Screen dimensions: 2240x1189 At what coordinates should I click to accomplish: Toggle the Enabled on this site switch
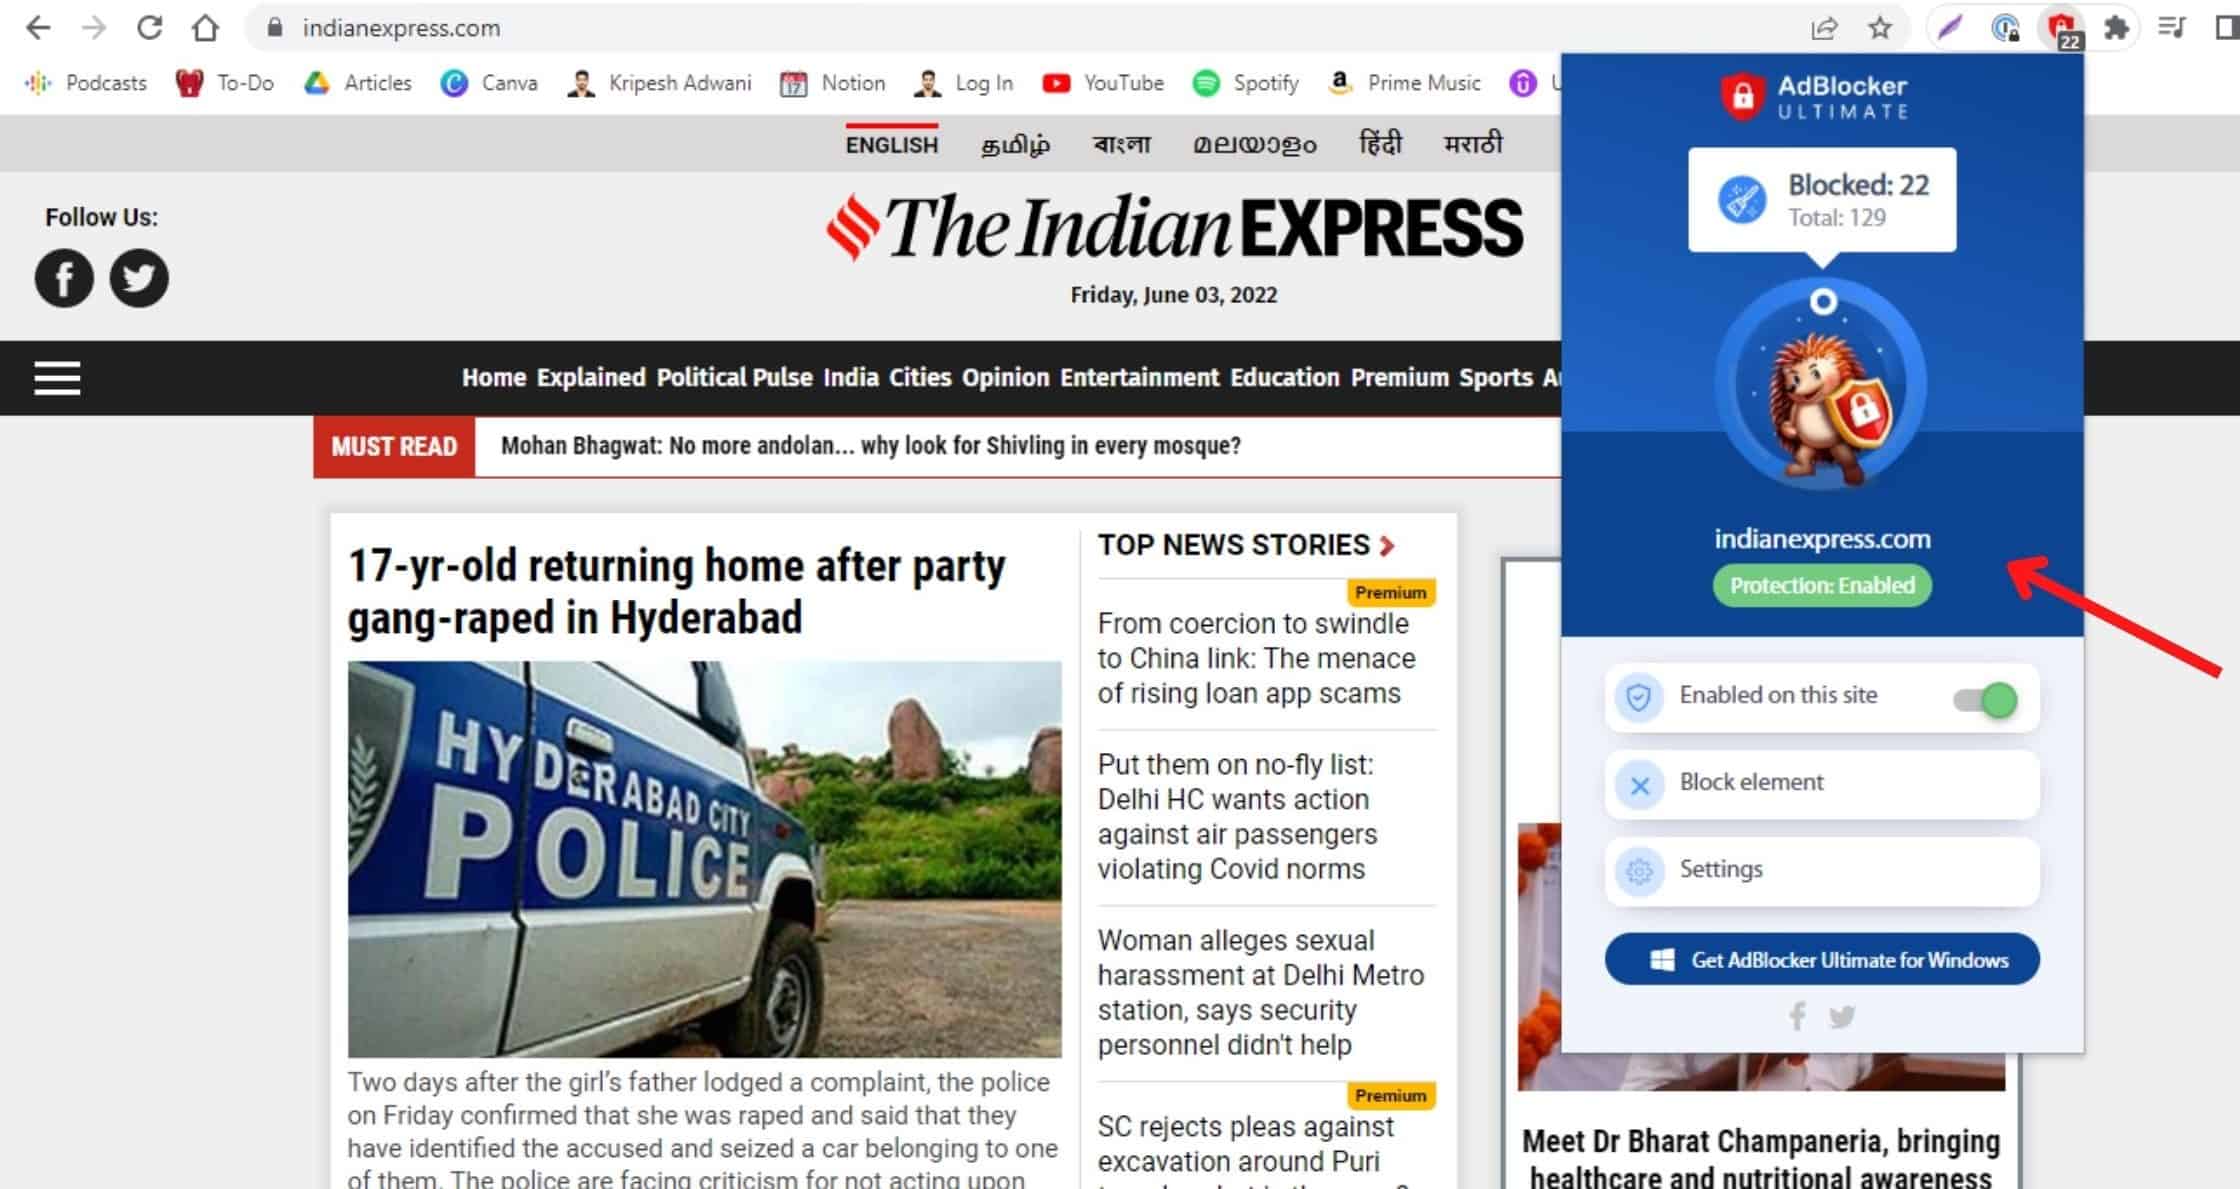point(1985,700)
